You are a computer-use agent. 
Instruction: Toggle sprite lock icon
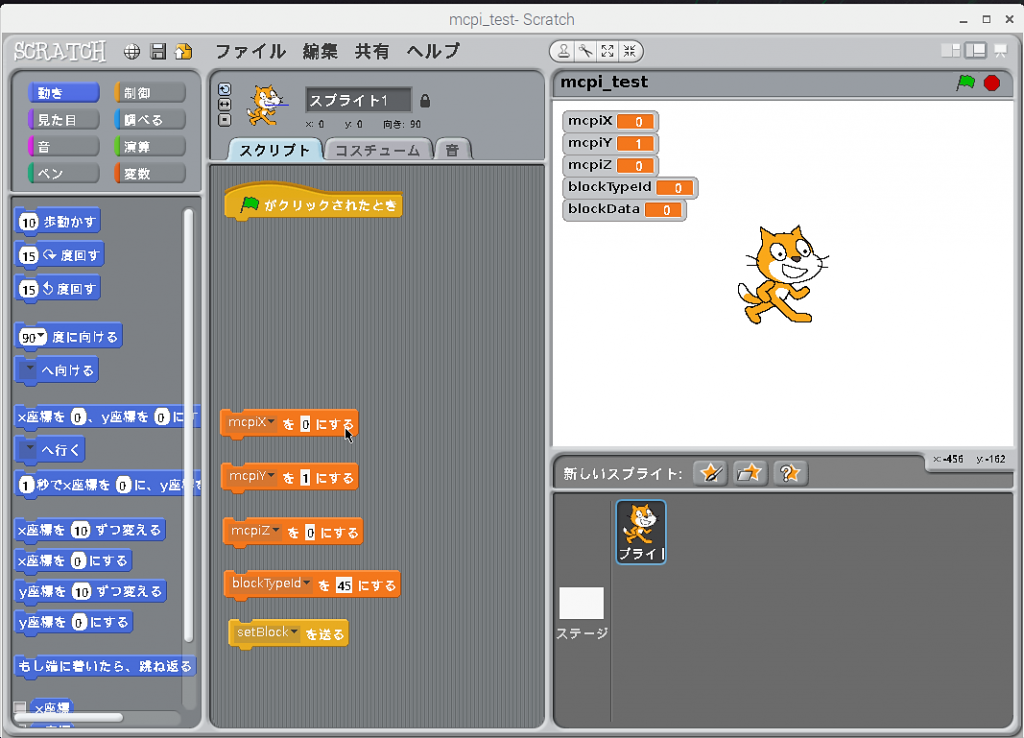(425, 101)
